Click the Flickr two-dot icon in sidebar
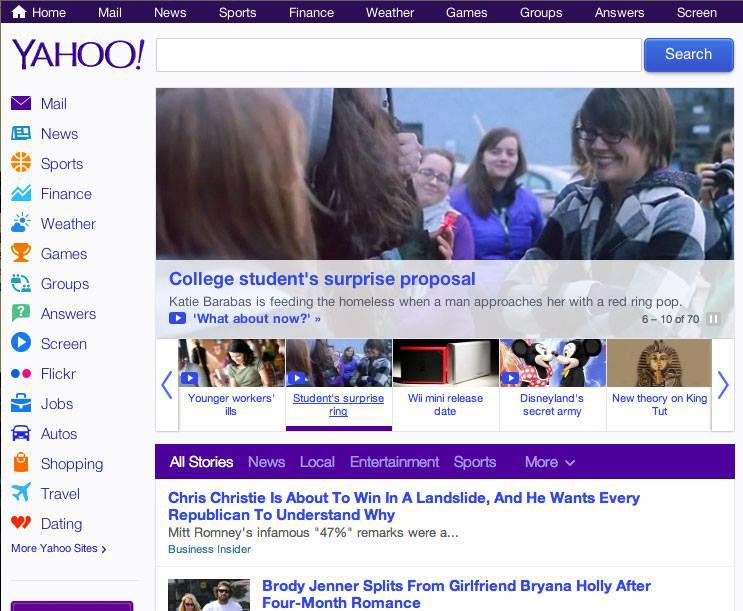Image resolution: width=743 pixels, height=611 pixels. click(21, 374)
